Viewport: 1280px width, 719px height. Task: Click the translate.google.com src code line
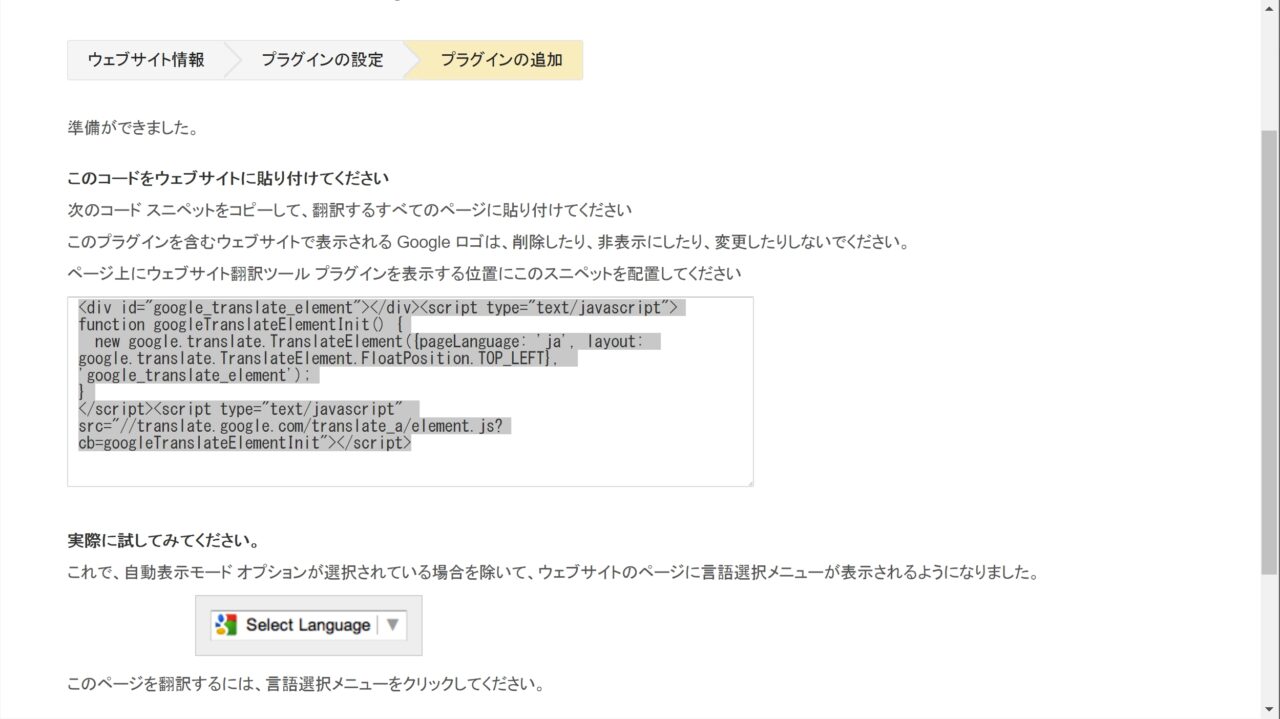point(290,426)
